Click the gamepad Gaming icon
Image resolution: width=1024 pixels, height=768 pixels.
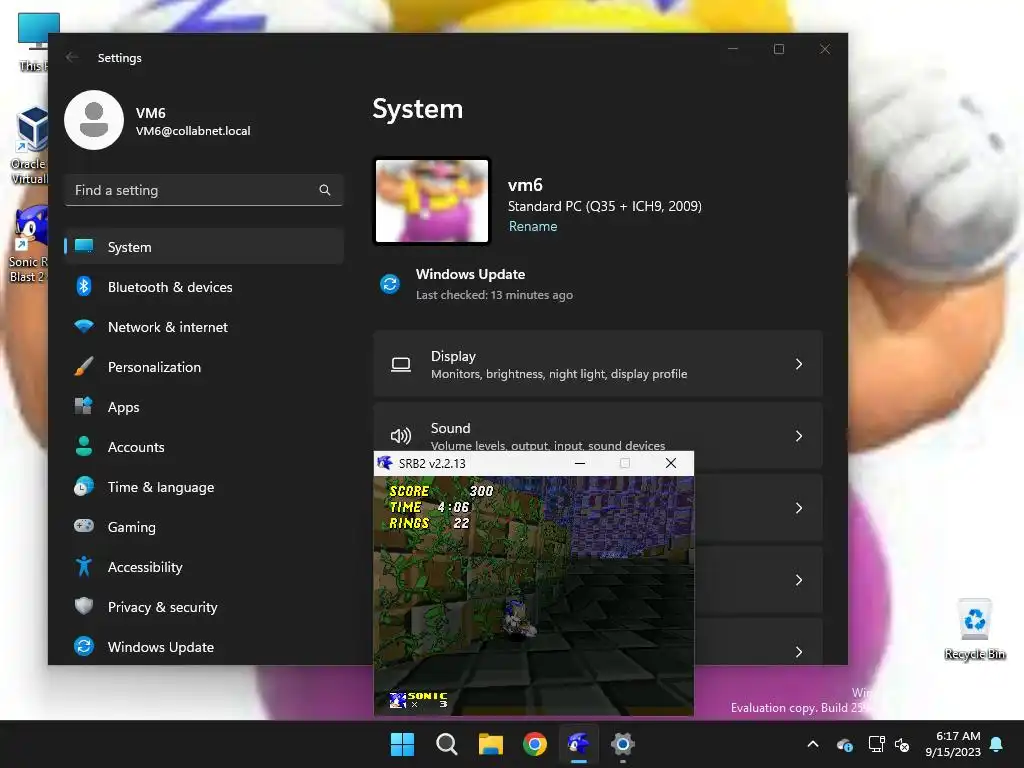point(84,526)
